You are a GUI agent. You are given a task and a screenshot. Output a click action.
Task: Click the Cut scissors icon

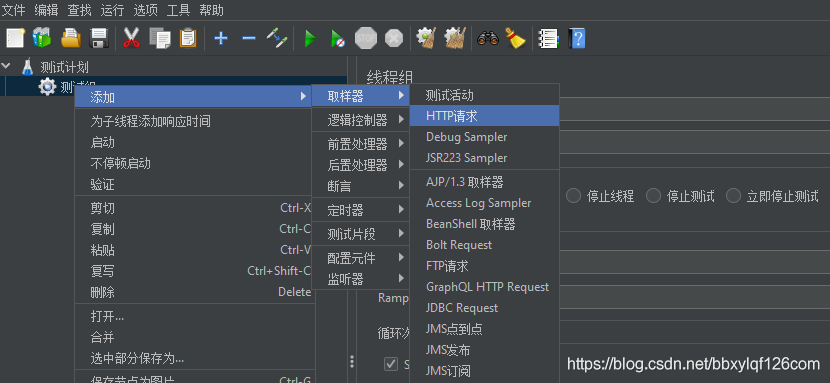[x=131, y=38]
